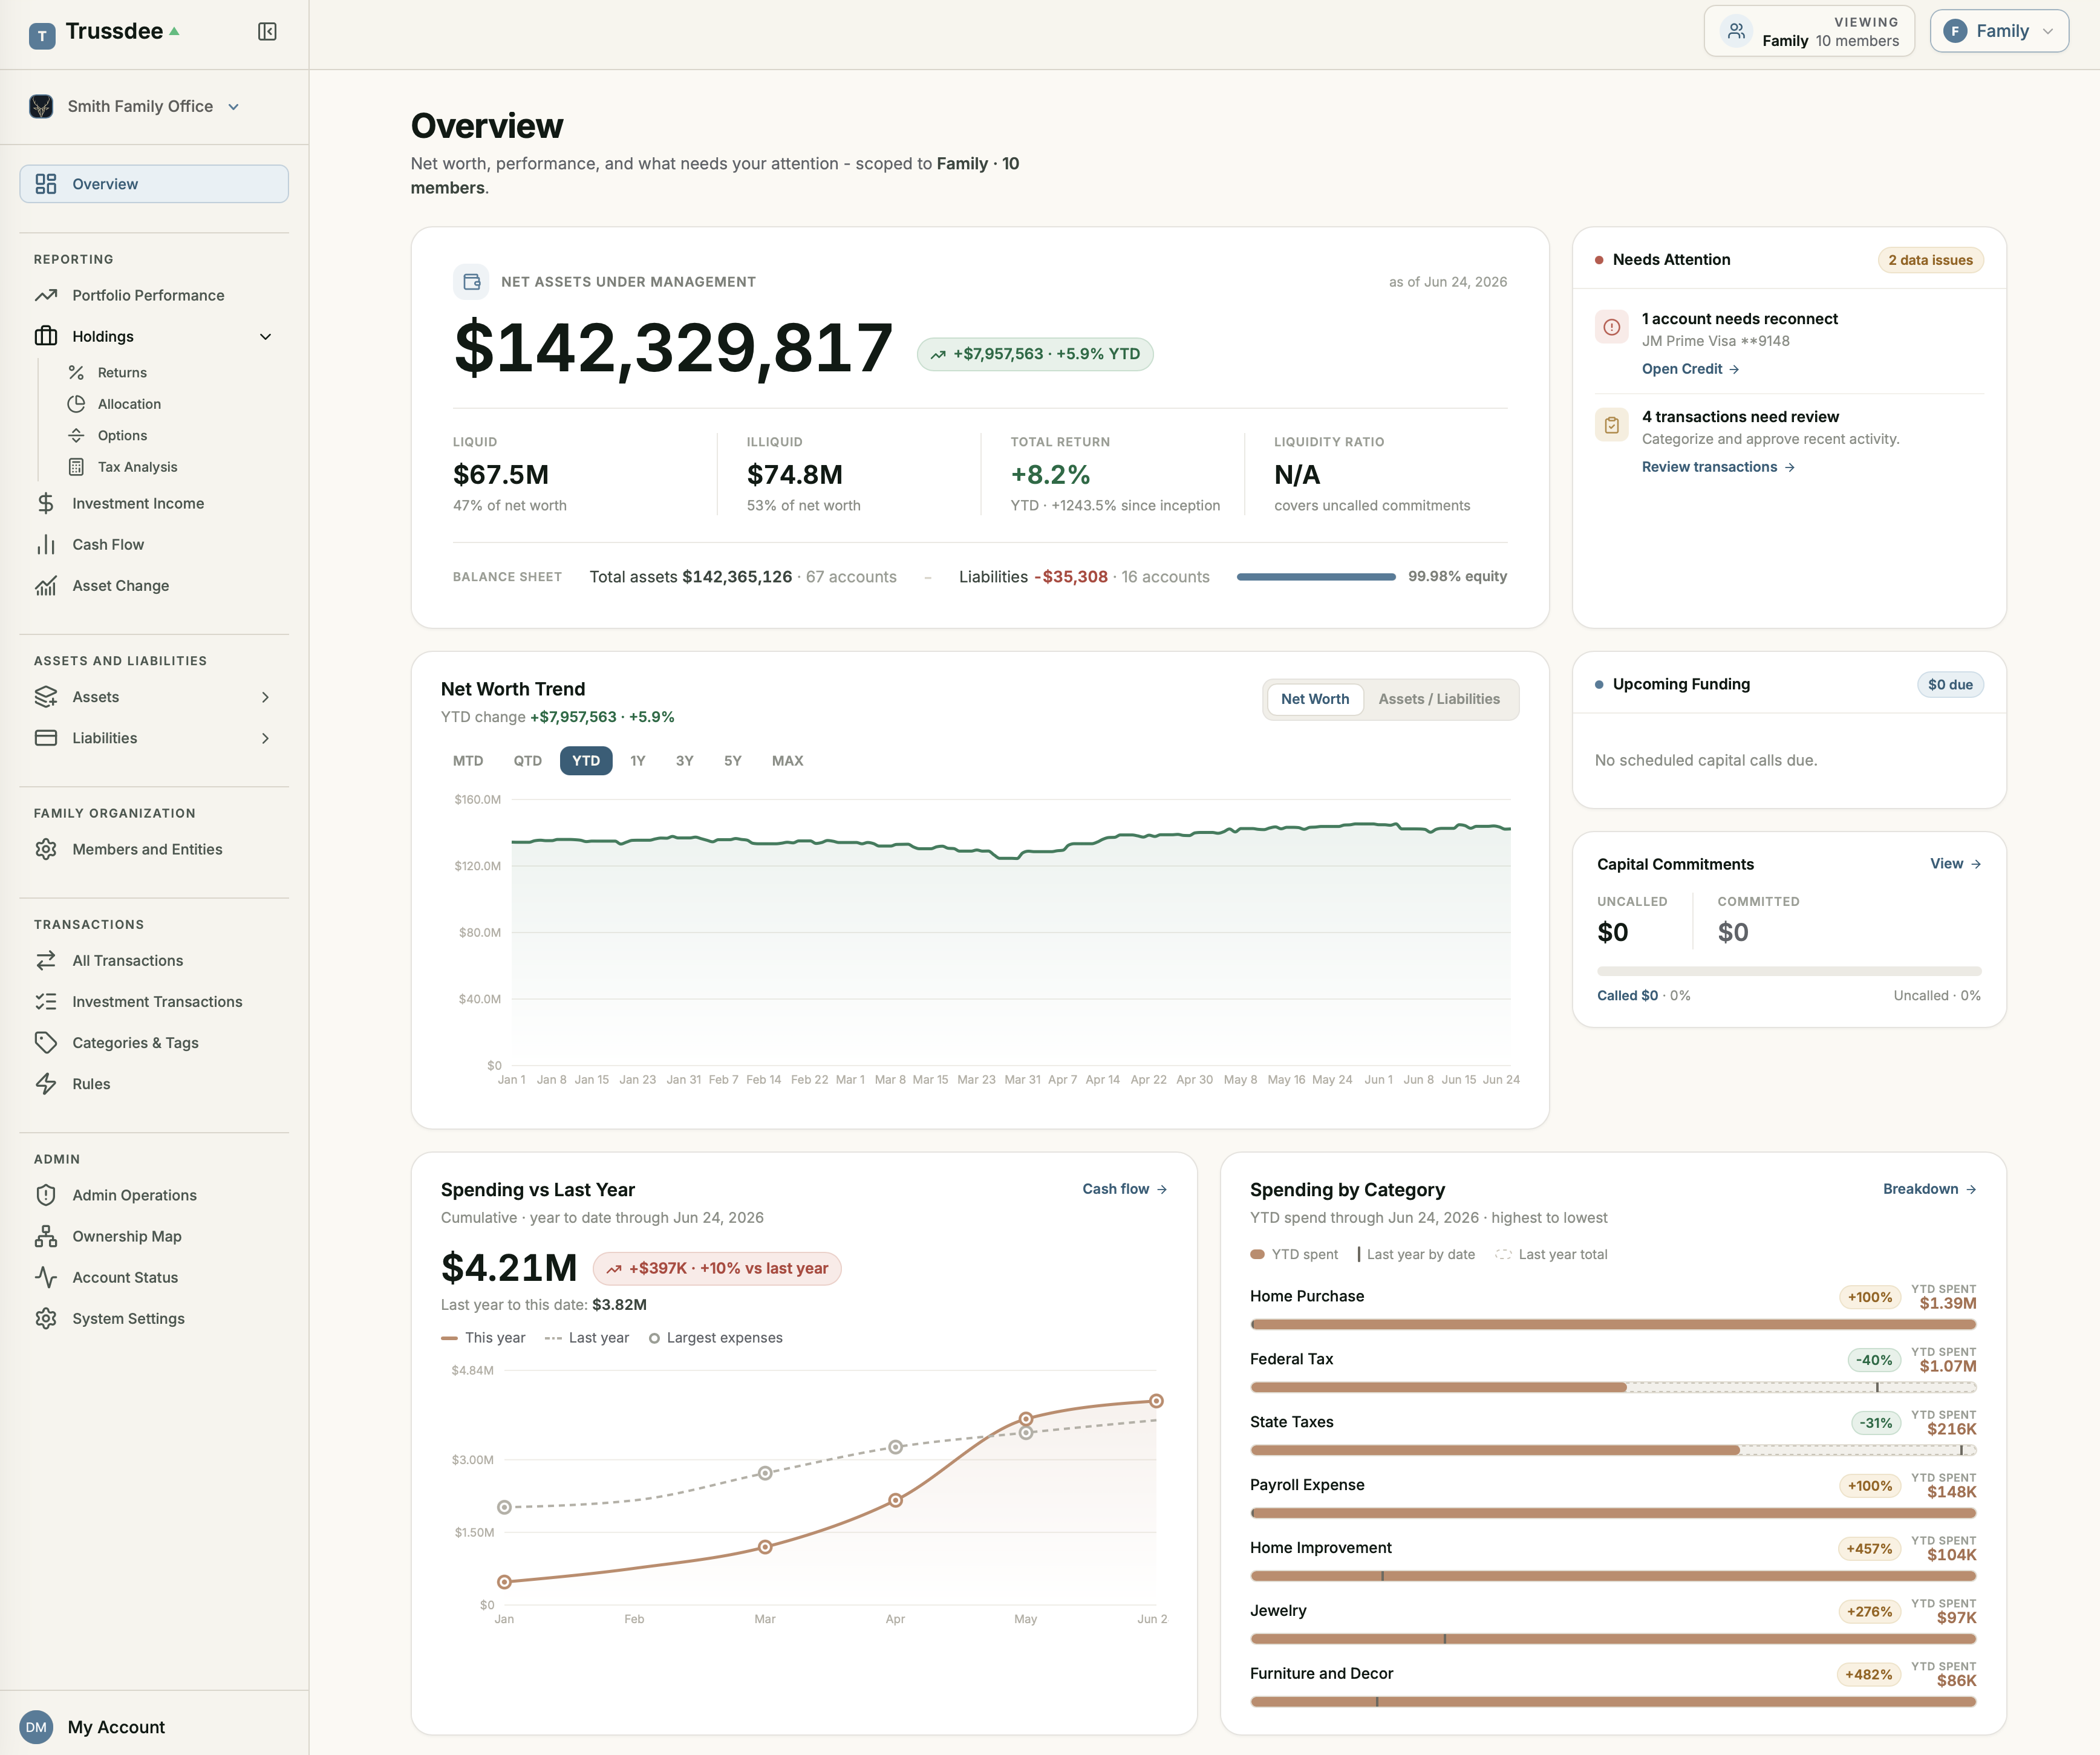The image size is (2100, 1755).
Task: Select the QTD time range
Action: (x=528, y=761)
